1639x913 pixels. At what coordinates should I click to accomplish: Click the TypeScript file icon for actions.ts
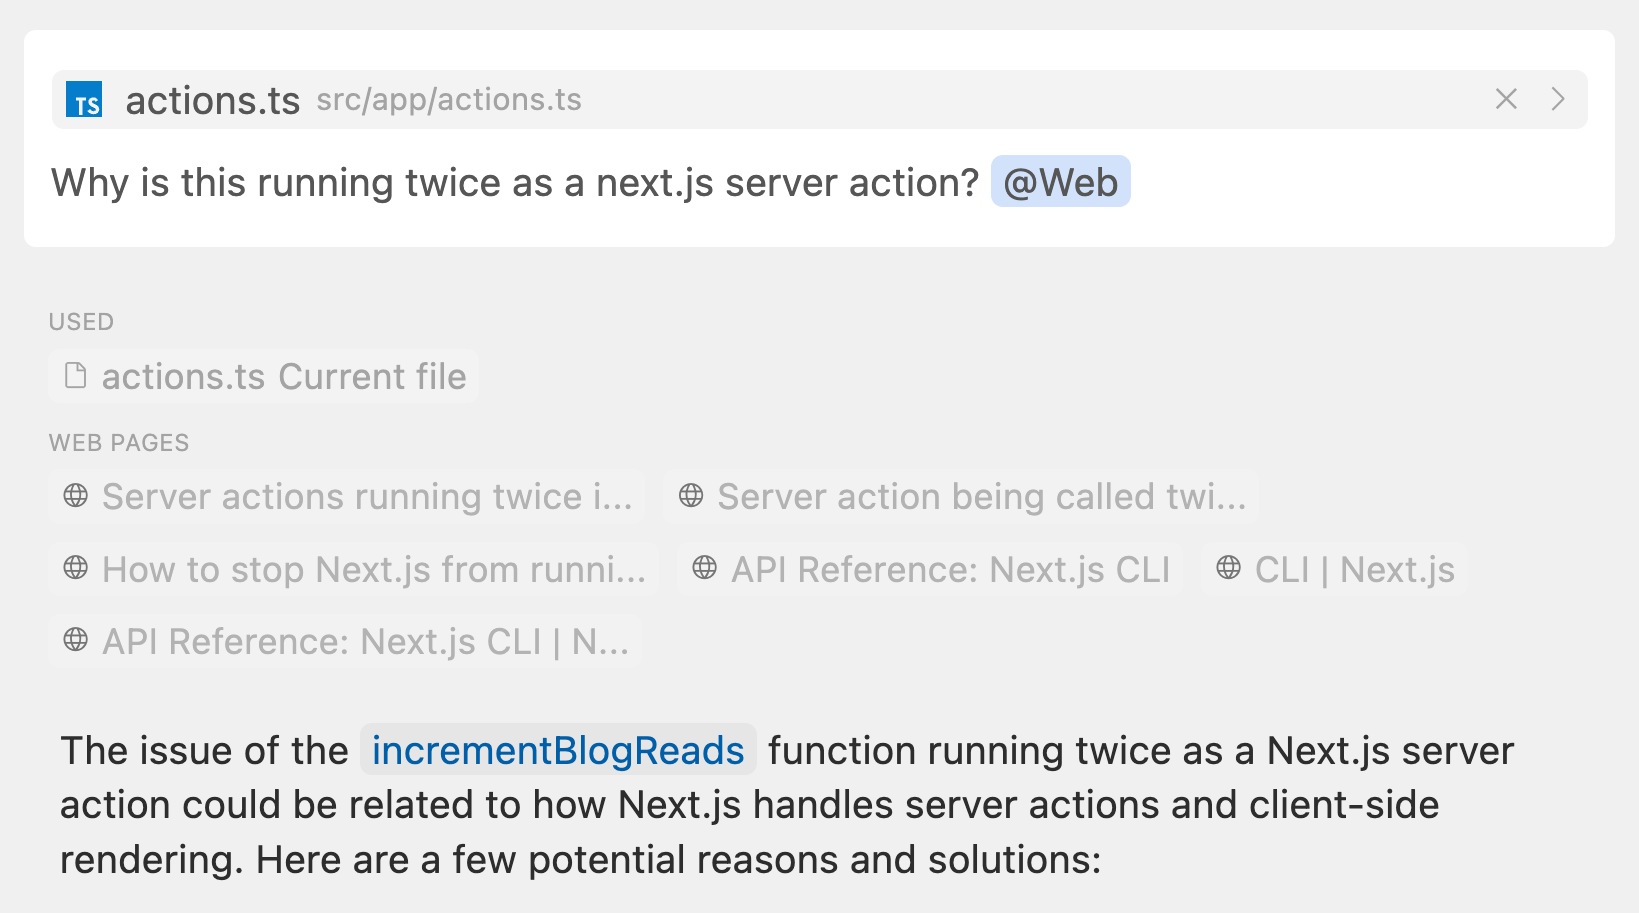pyautogui.click(x=84, y=100)
